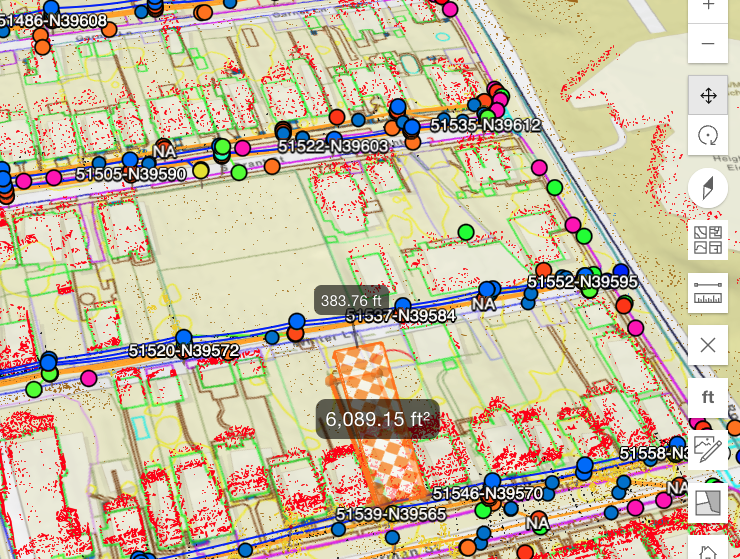Activate the area measurement polygon tool

click(707, 502)
